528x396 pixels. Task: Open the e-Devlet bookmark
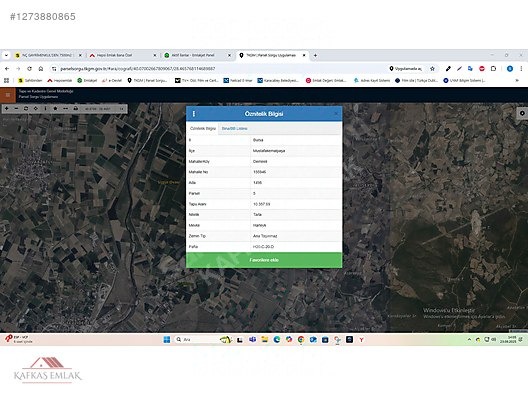[x=112, y=80]
